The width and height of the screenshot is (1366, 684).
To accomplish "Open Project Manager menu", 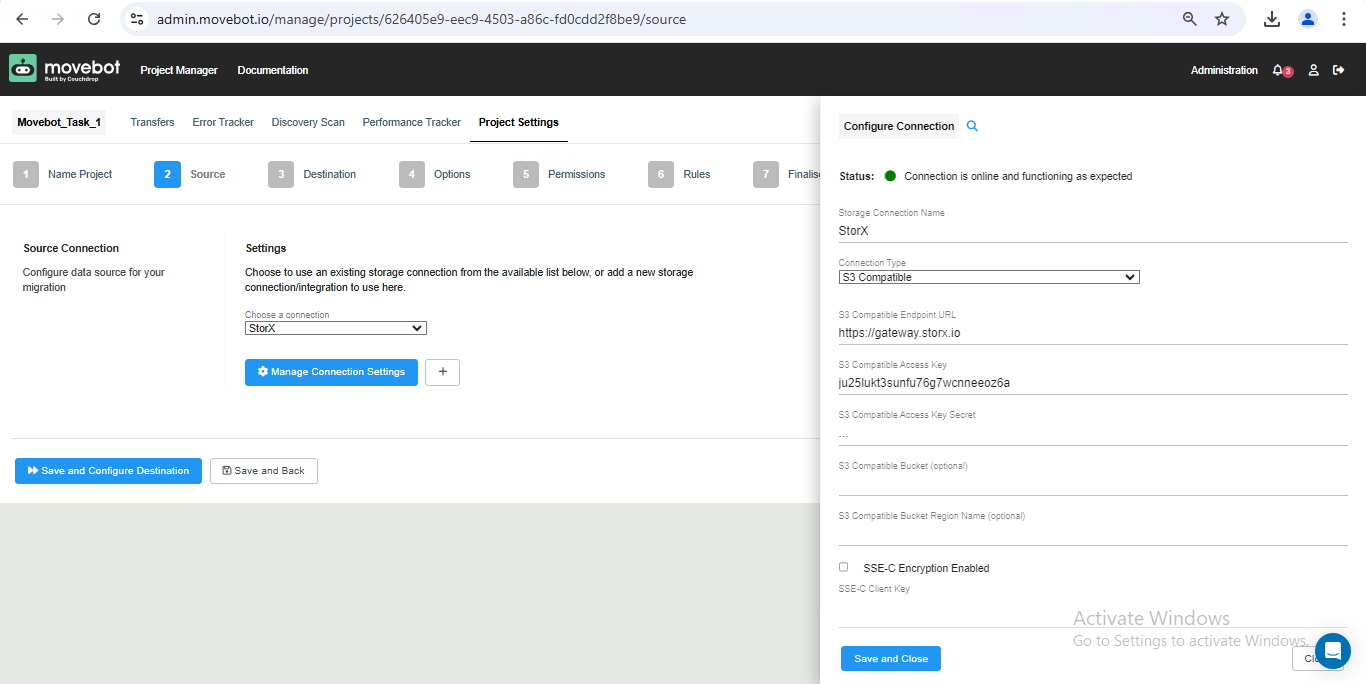I will pyautogui.click(x=179, y=70).
